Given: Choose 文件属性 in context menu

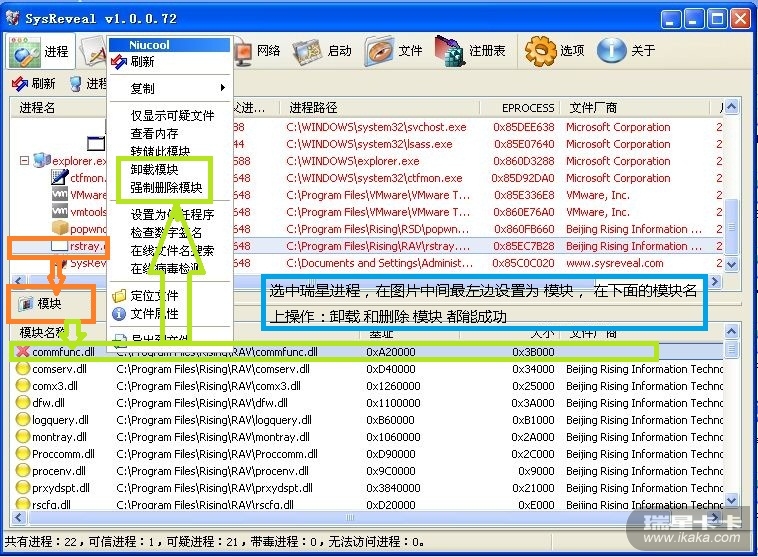Looking at the screenshot, I should pos(155,314).
